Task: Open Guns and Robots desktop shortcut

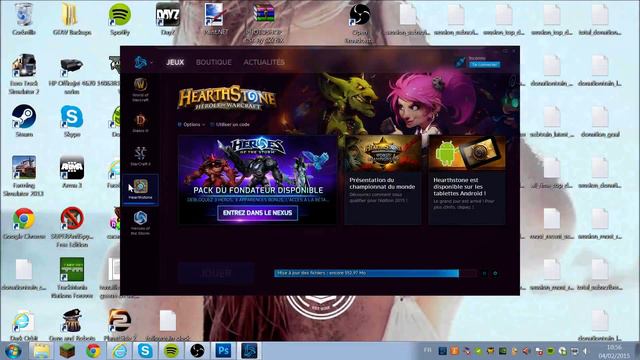Action: pyautogui.click(x=72, y=325)
